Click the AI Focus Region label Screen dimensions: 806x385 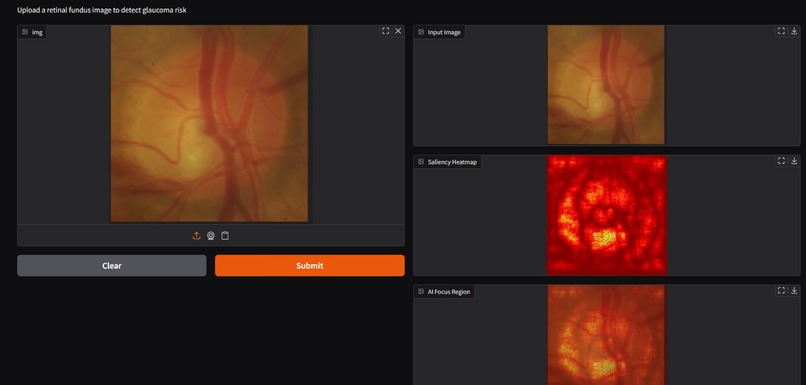[444, 291]
